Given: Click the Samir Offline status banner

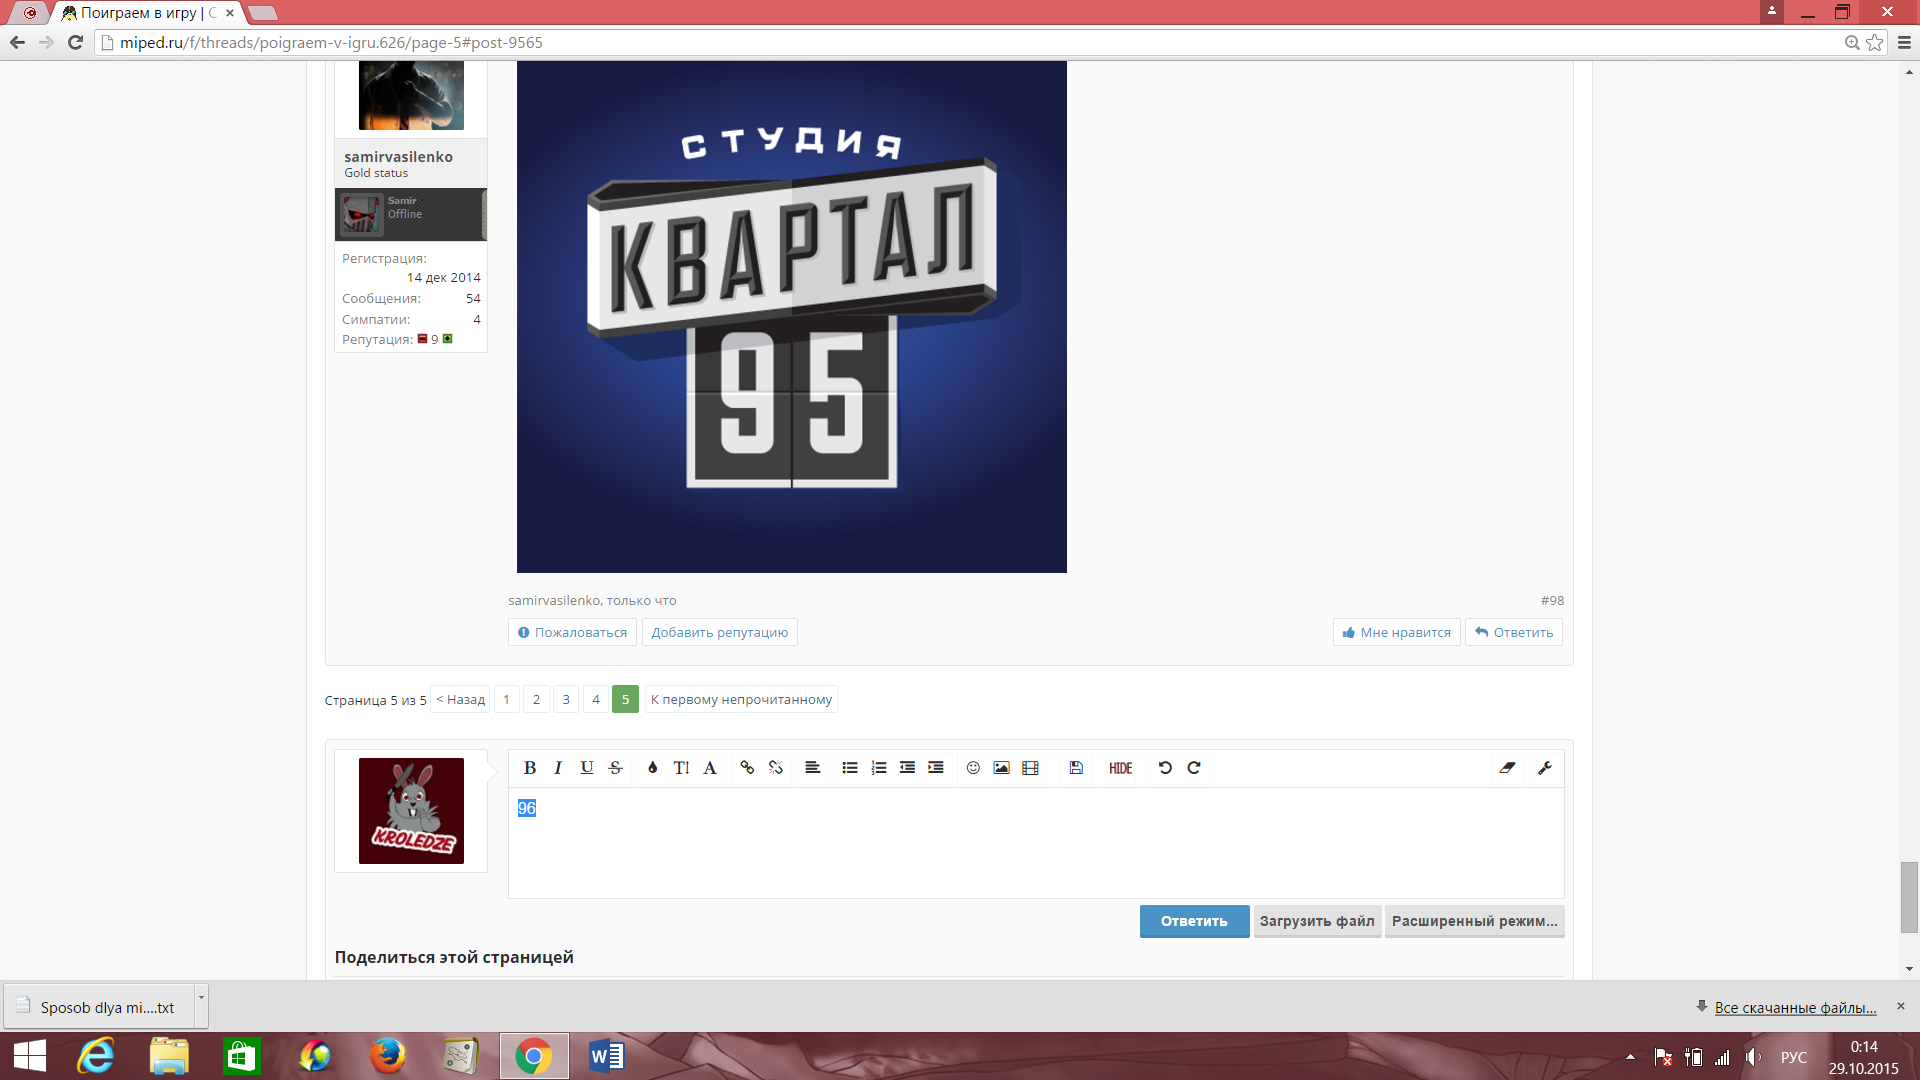Looking at the screenshot, I should click(x=411, y=214).
